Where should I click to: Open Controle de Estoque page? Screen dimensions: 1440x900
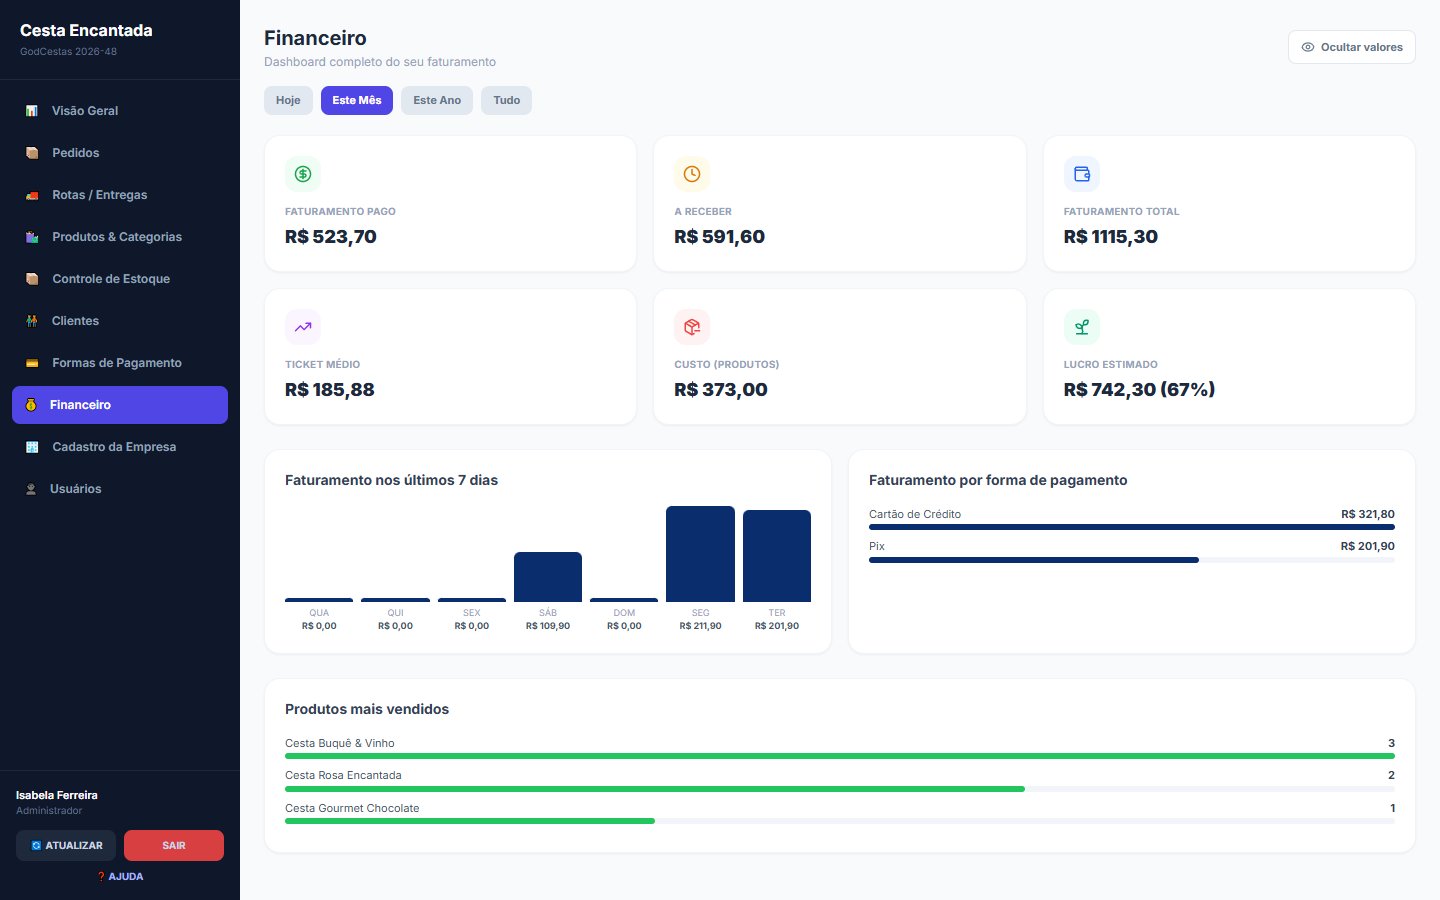tap(120, 279)
